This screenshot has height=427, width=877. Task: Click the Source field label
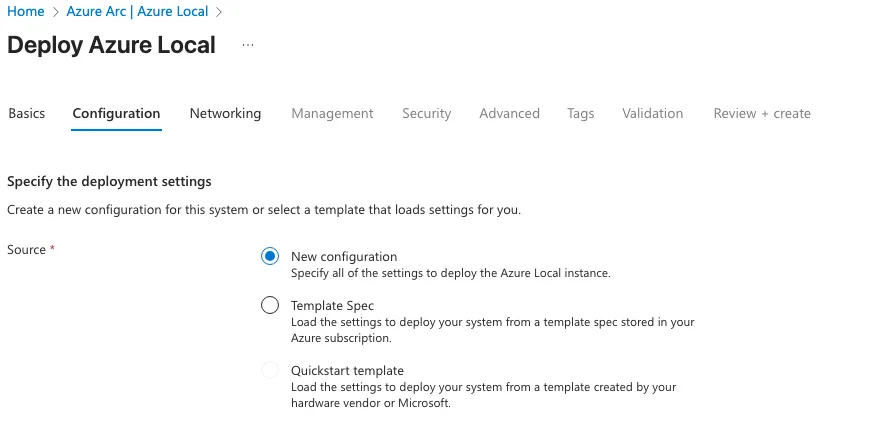27,250
